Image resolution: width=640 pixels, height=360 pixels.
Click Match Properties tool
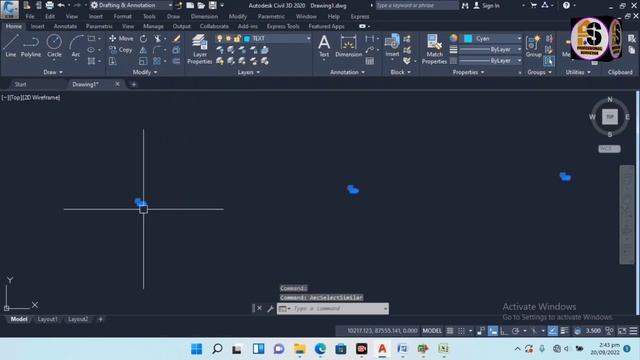(x=434, y=49)
